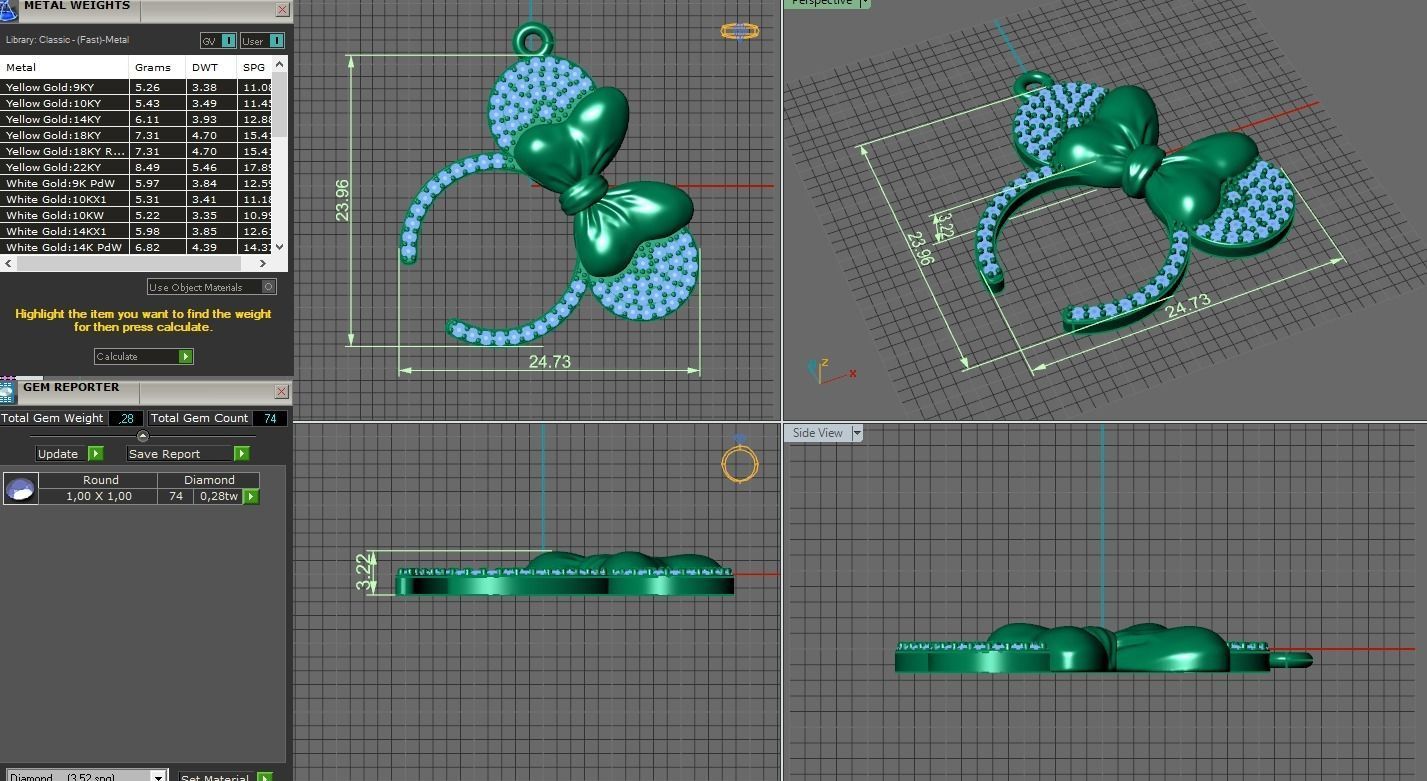1427x781 pixels.
Task: Select the Yellow Gold:22KY row
Action: 137,167
